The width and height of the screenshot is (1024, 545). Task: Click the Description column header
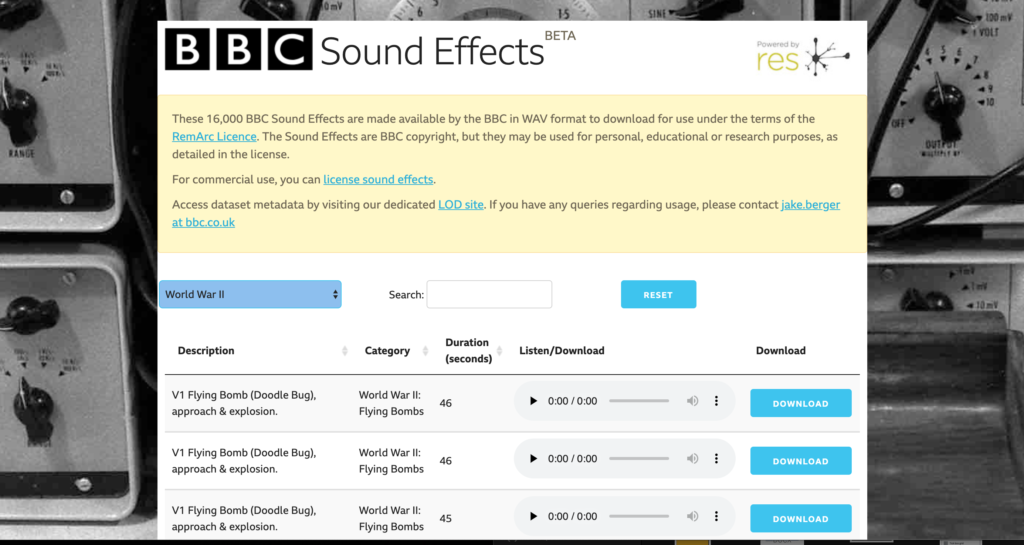(206, 350)
